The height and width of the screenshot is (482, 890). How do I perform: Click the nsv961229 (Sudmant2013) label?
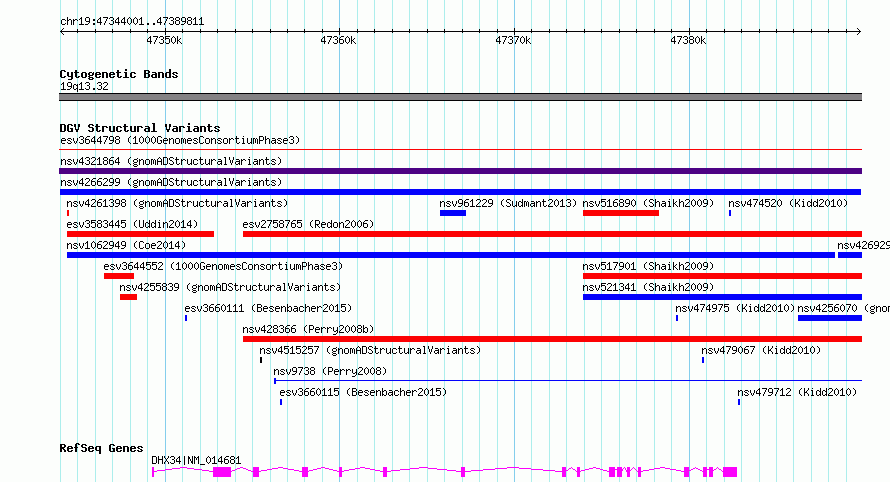tap(508, 203)
